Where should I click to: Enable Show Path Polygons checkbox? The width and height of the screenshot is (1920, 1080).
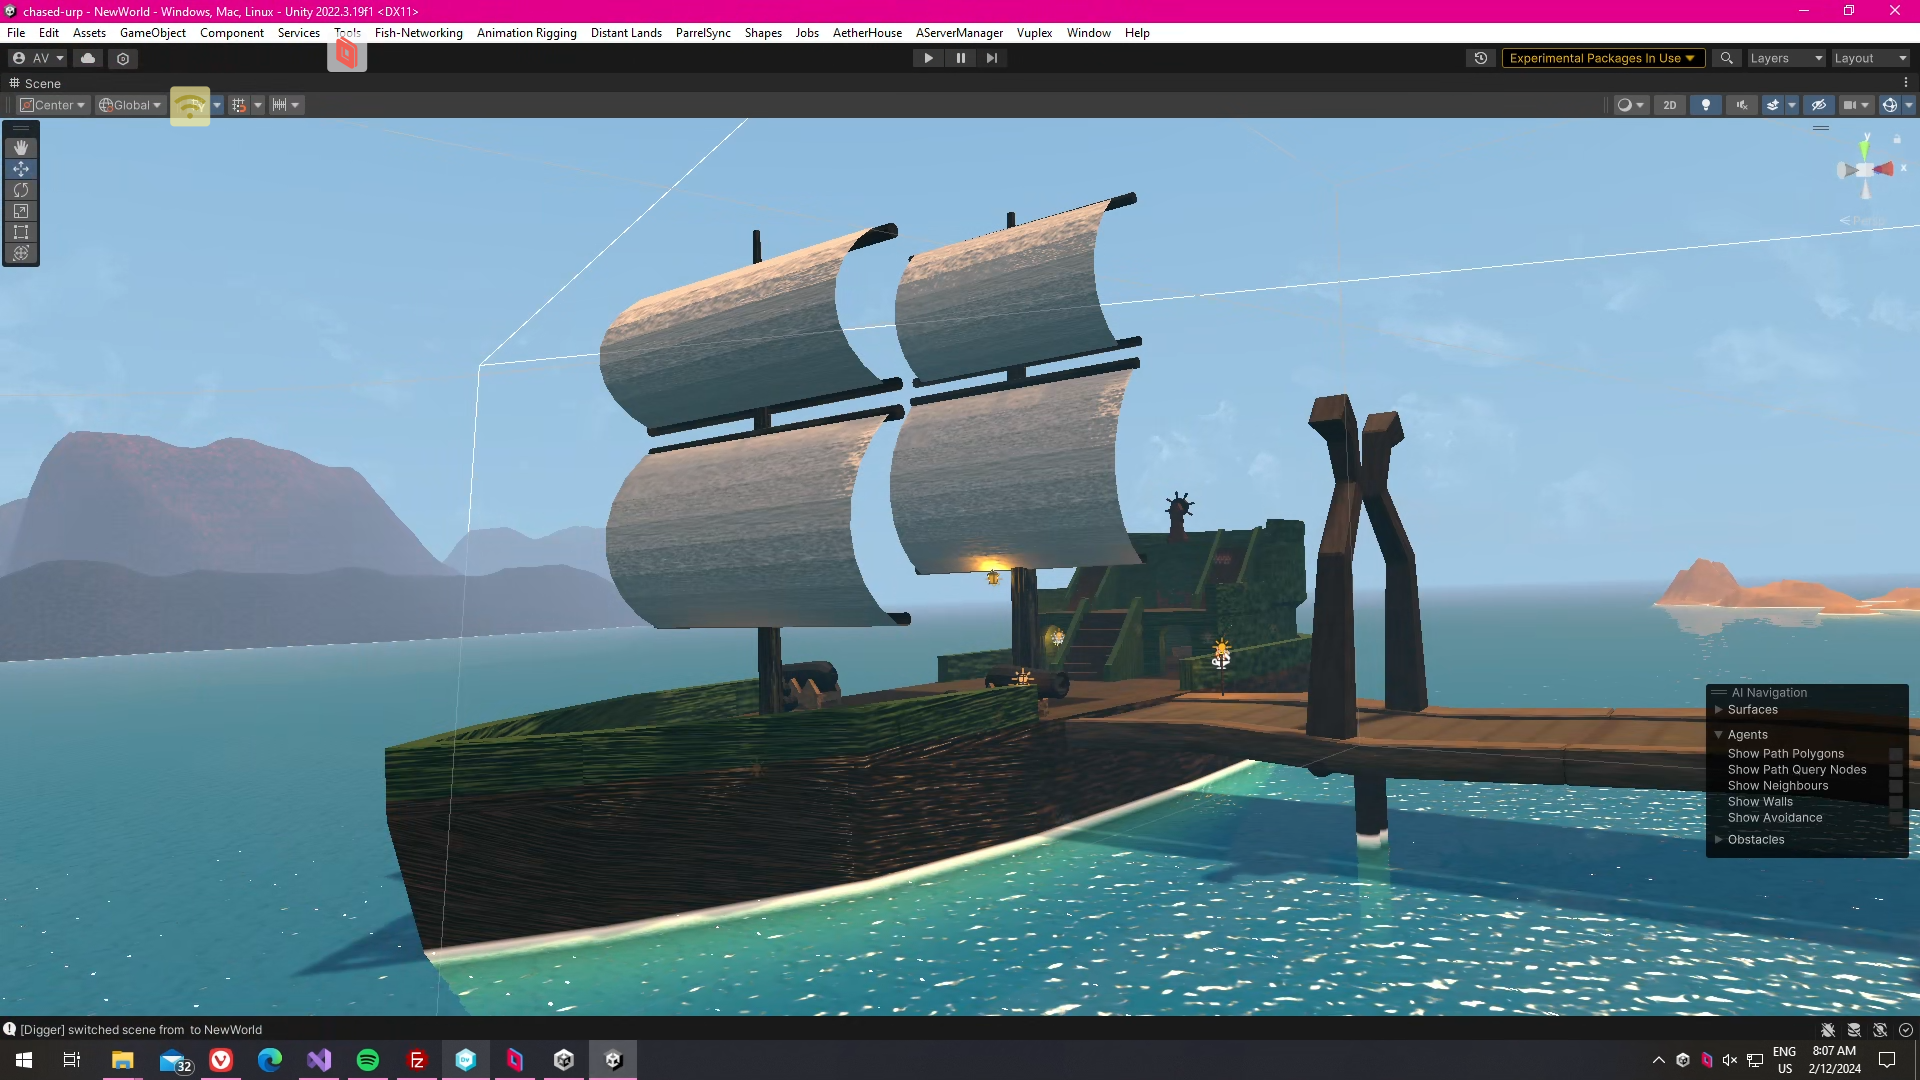point(1895,754)
